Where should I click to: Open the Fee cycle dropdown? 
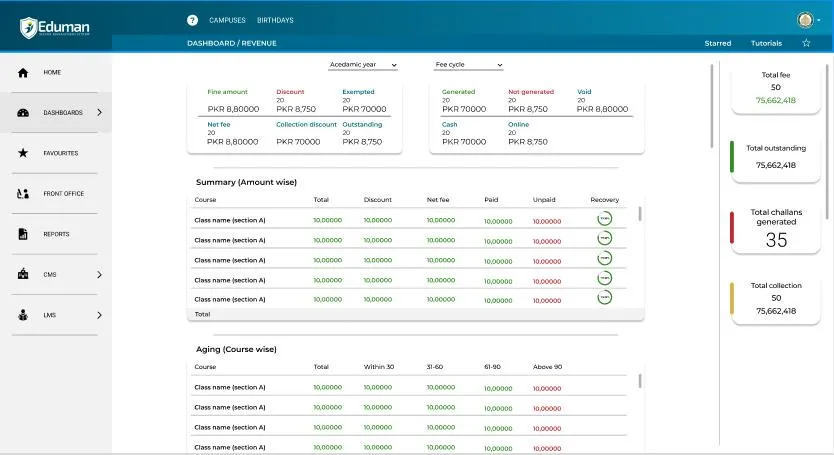tap(468, 65)
